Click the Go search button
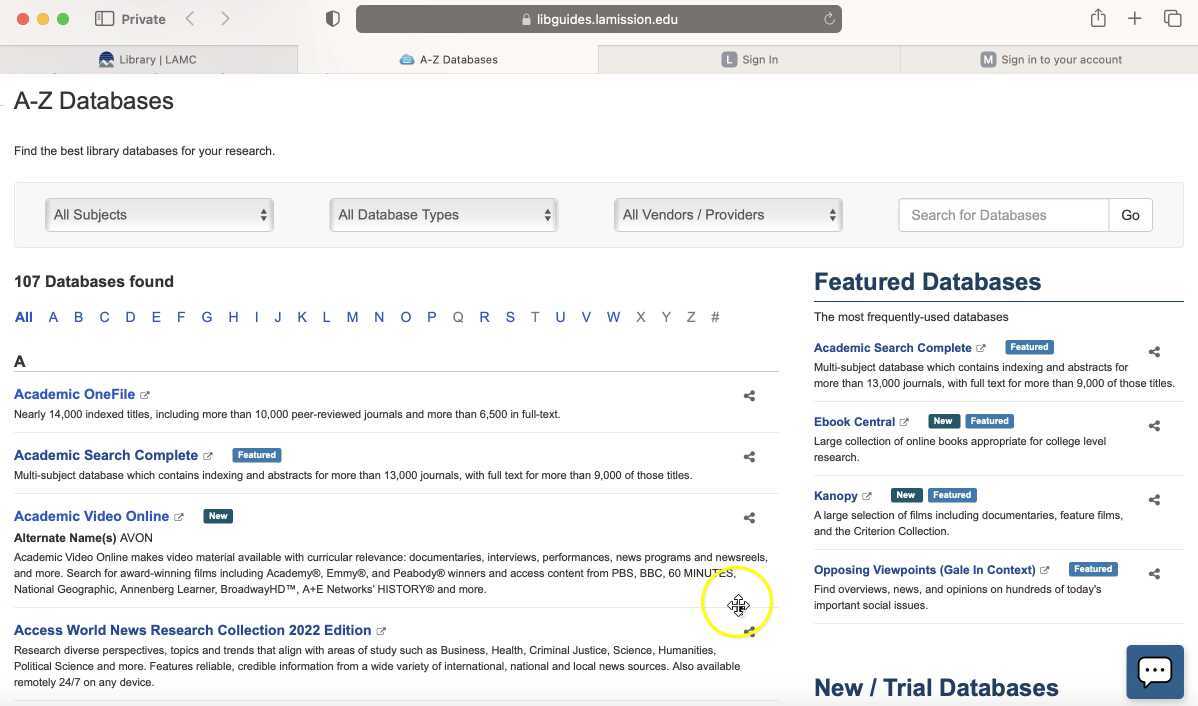 click(1129, 214)
